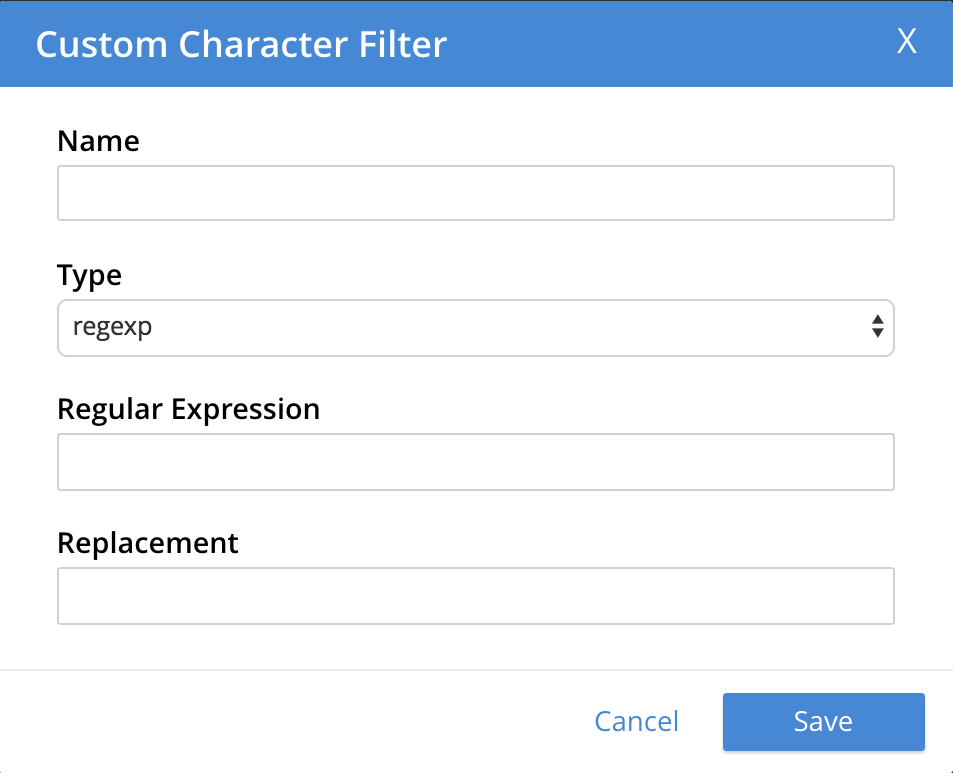Click the left edge of the Type combo box
This screenshot has height=773, width=953.
tap(65, 328)
